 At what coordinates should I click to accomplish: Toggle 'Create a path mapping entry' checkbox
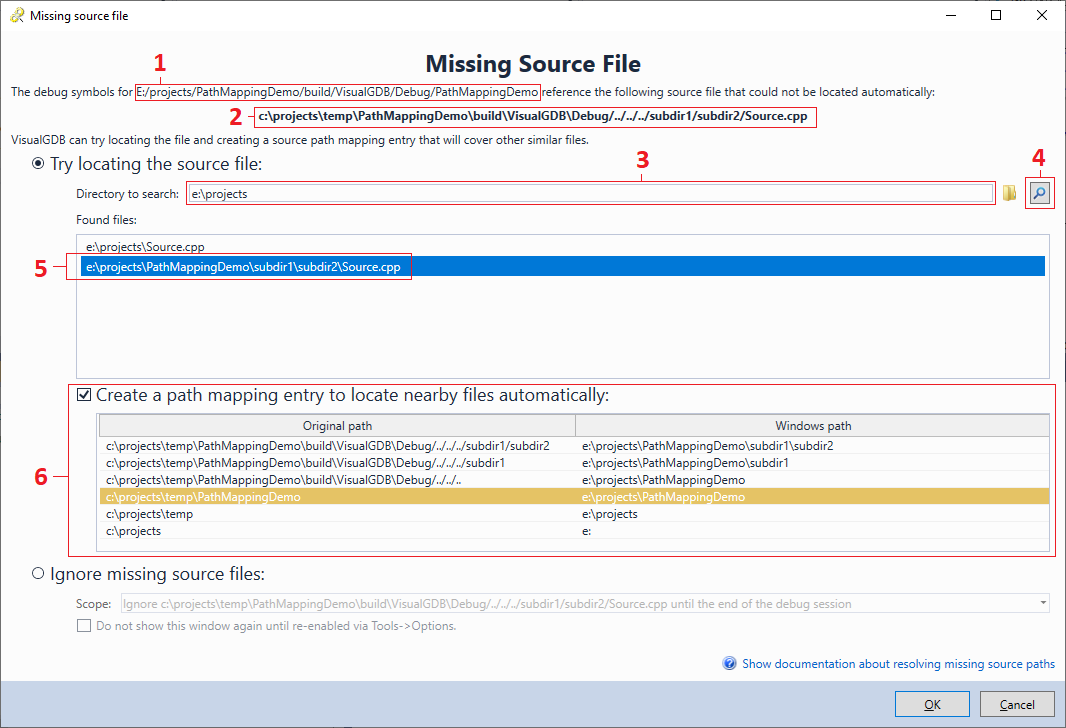click(x=84, y=395)
